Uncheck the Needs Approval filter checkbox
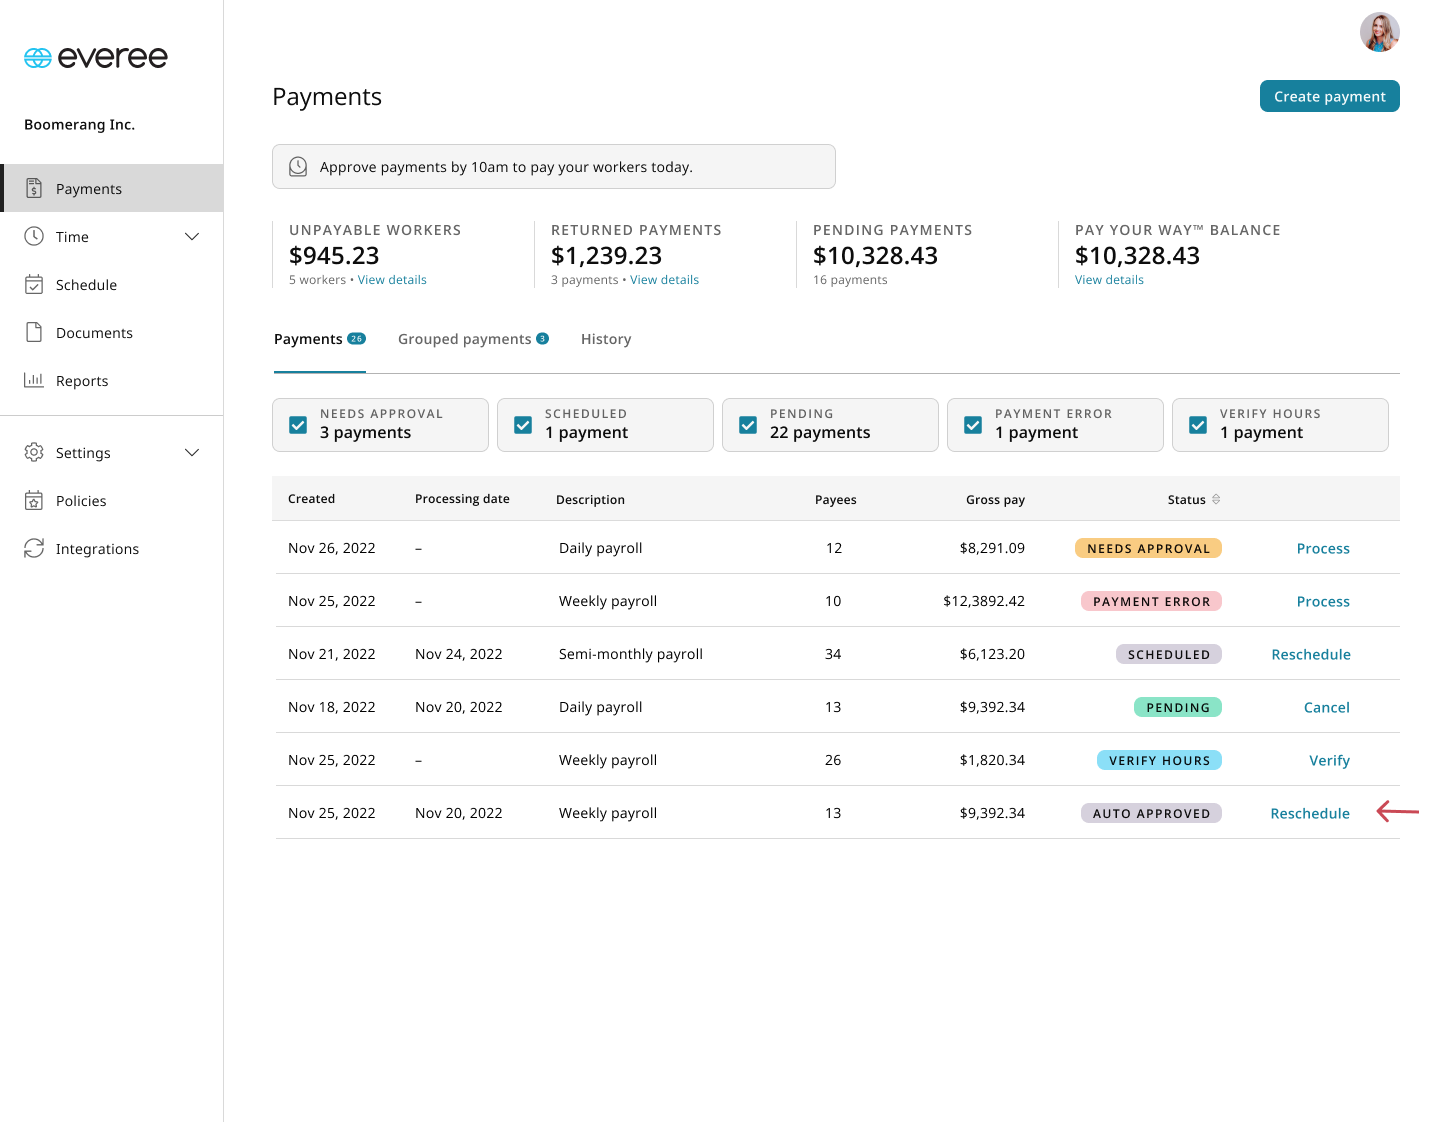The image size is (1448, 1122). (298, 425)
